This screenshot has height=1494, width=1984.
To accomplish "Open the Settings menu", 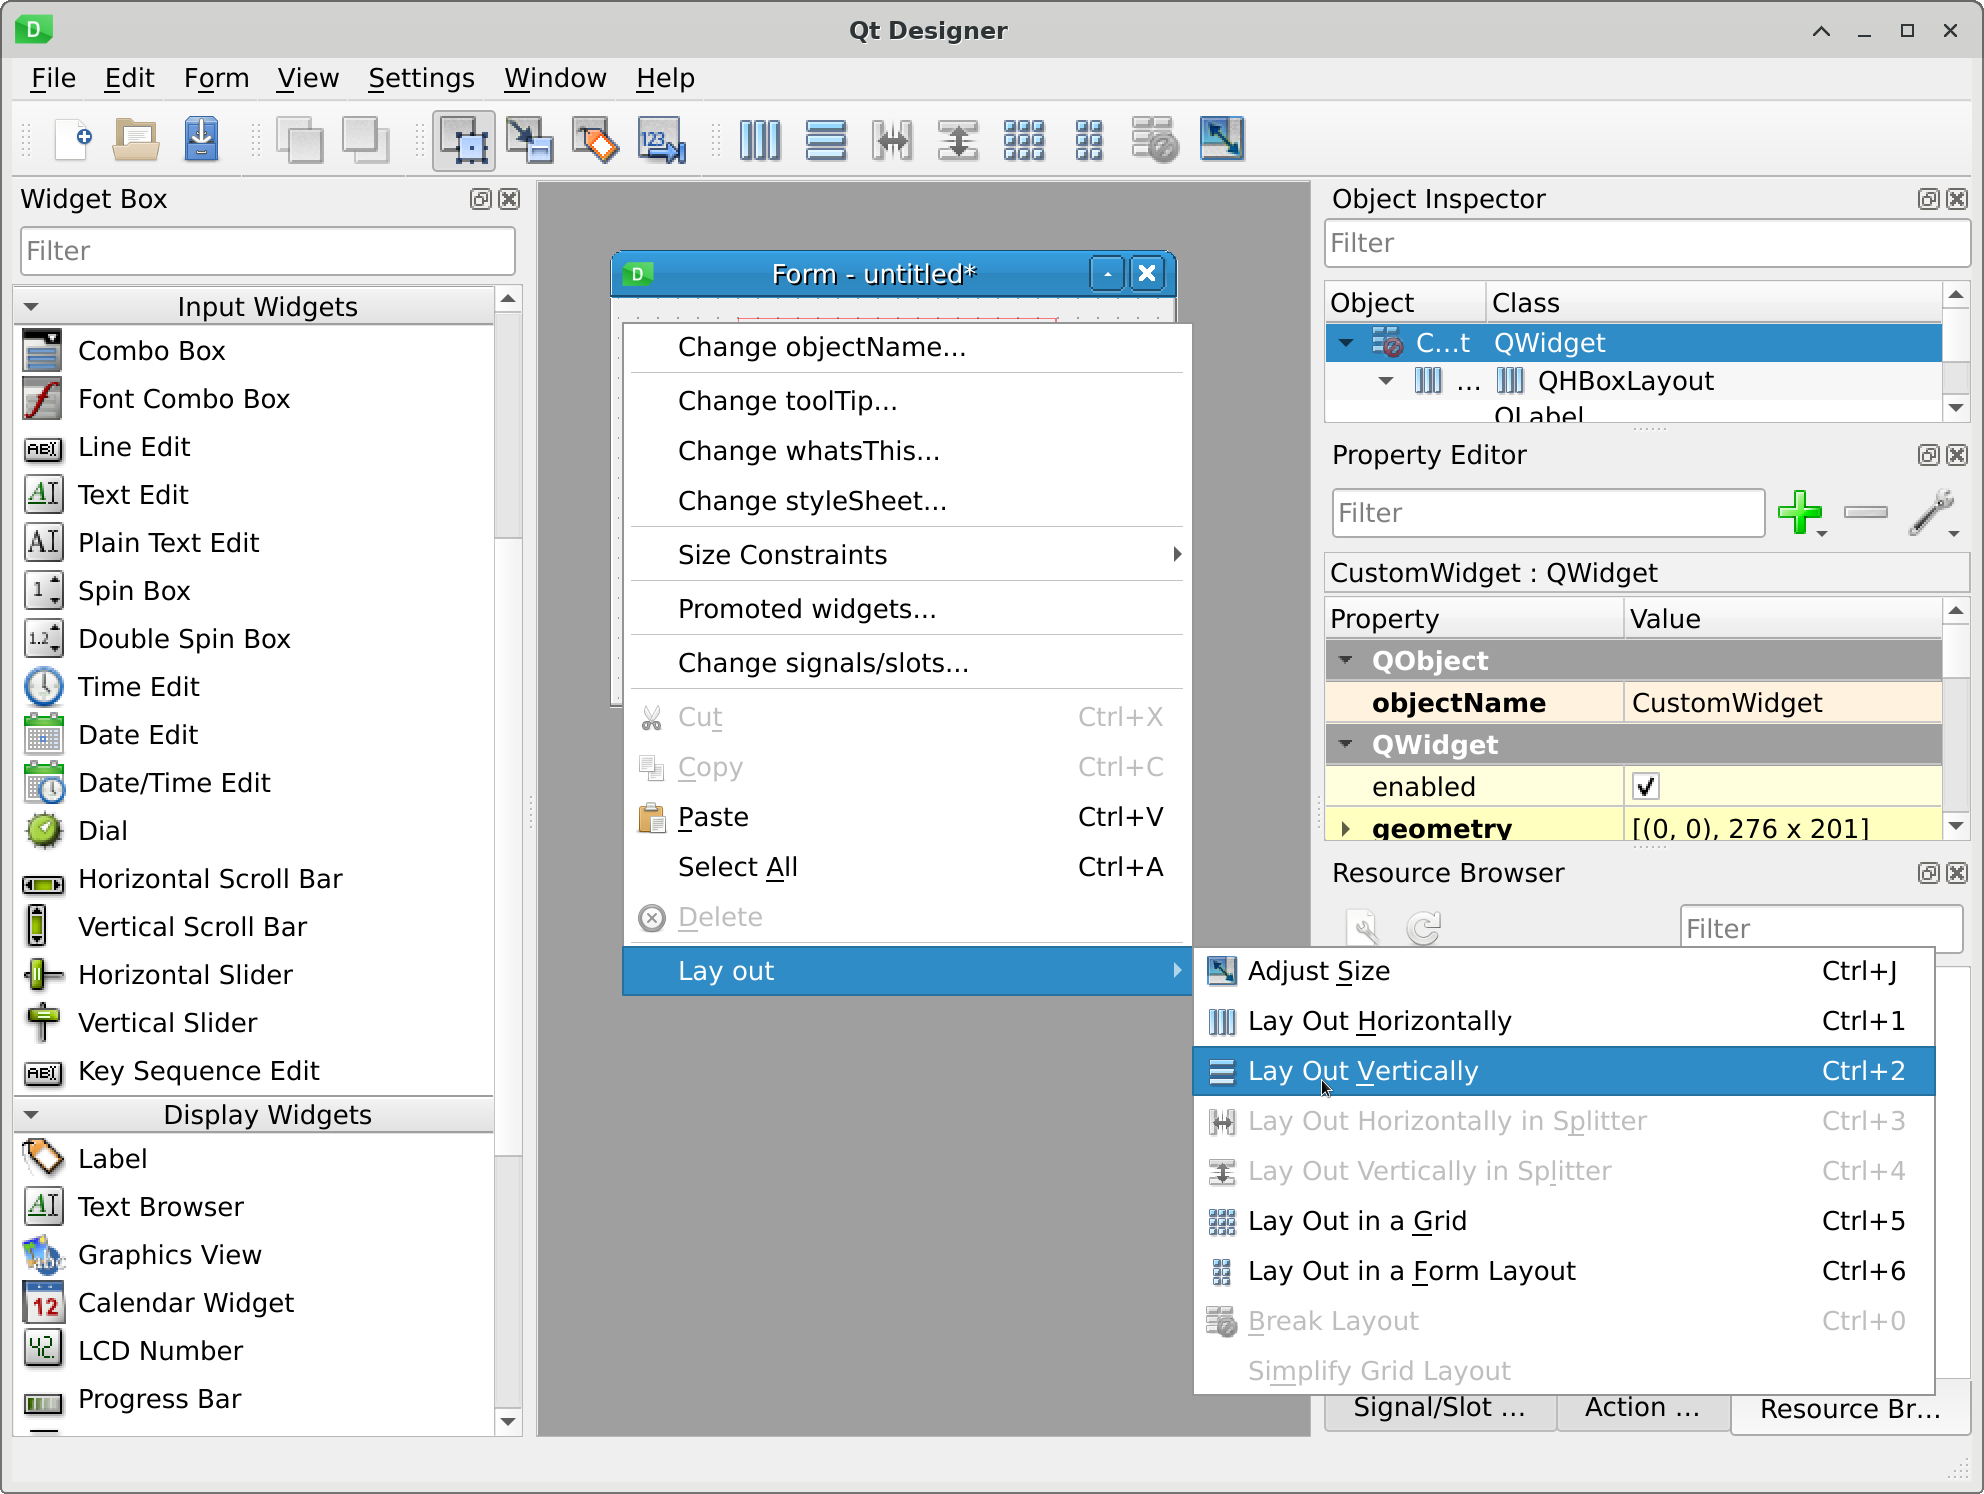I will [x=421, y=78].
